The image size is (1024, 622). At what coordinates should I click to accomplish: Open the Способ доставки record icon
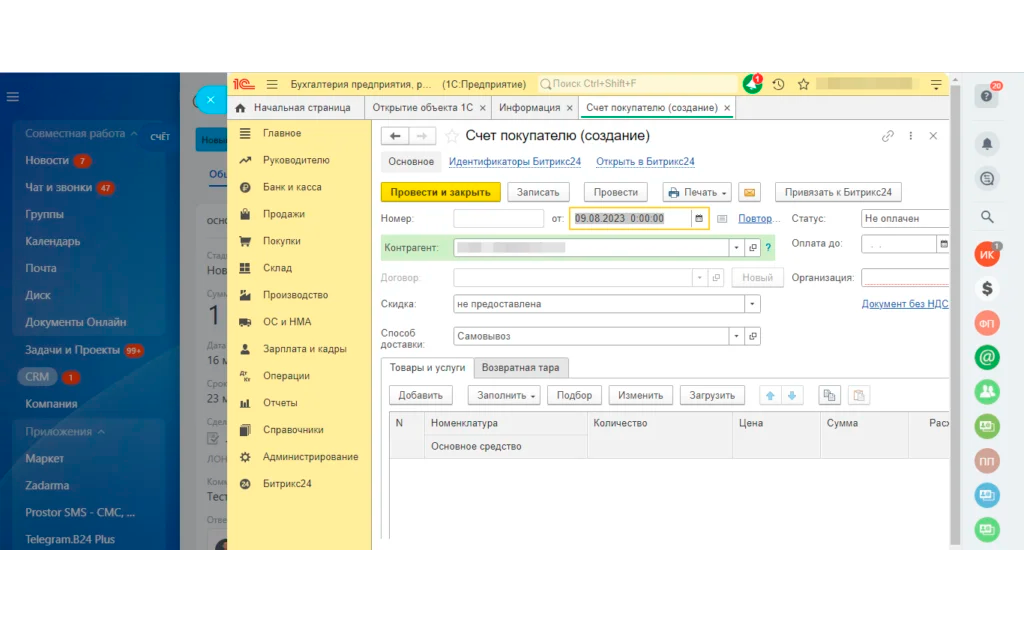pyautogui.click(x=753, y=336)
